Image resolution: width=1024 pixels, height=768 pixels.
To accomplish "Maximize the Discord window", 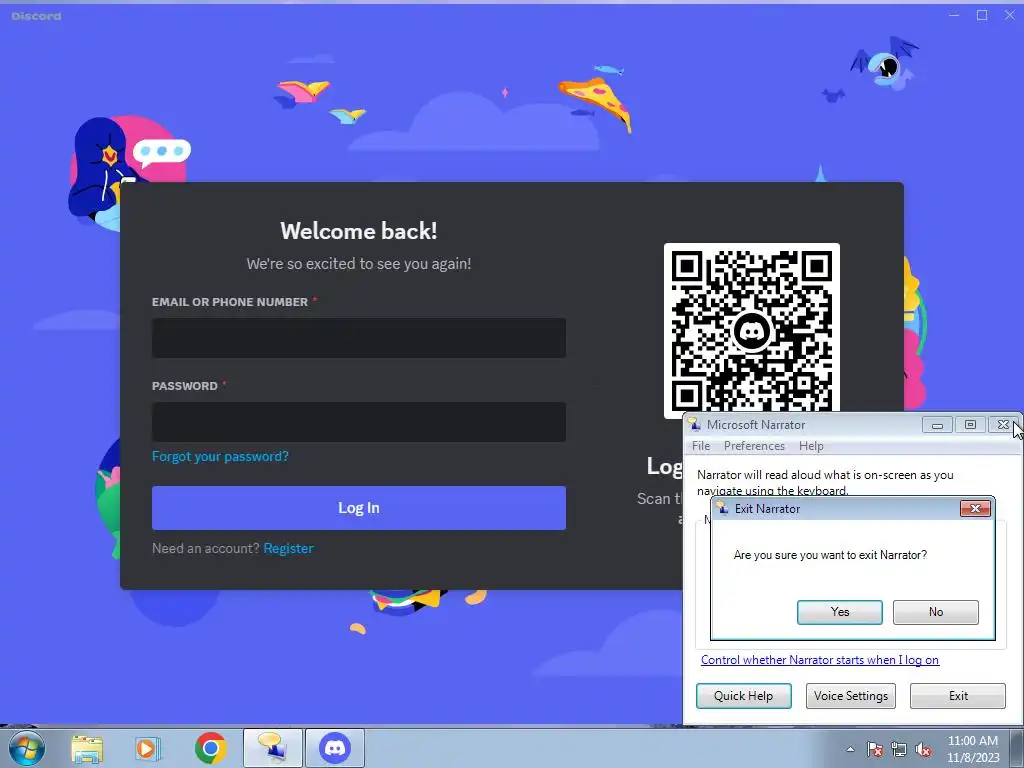I will pos(982,15).
